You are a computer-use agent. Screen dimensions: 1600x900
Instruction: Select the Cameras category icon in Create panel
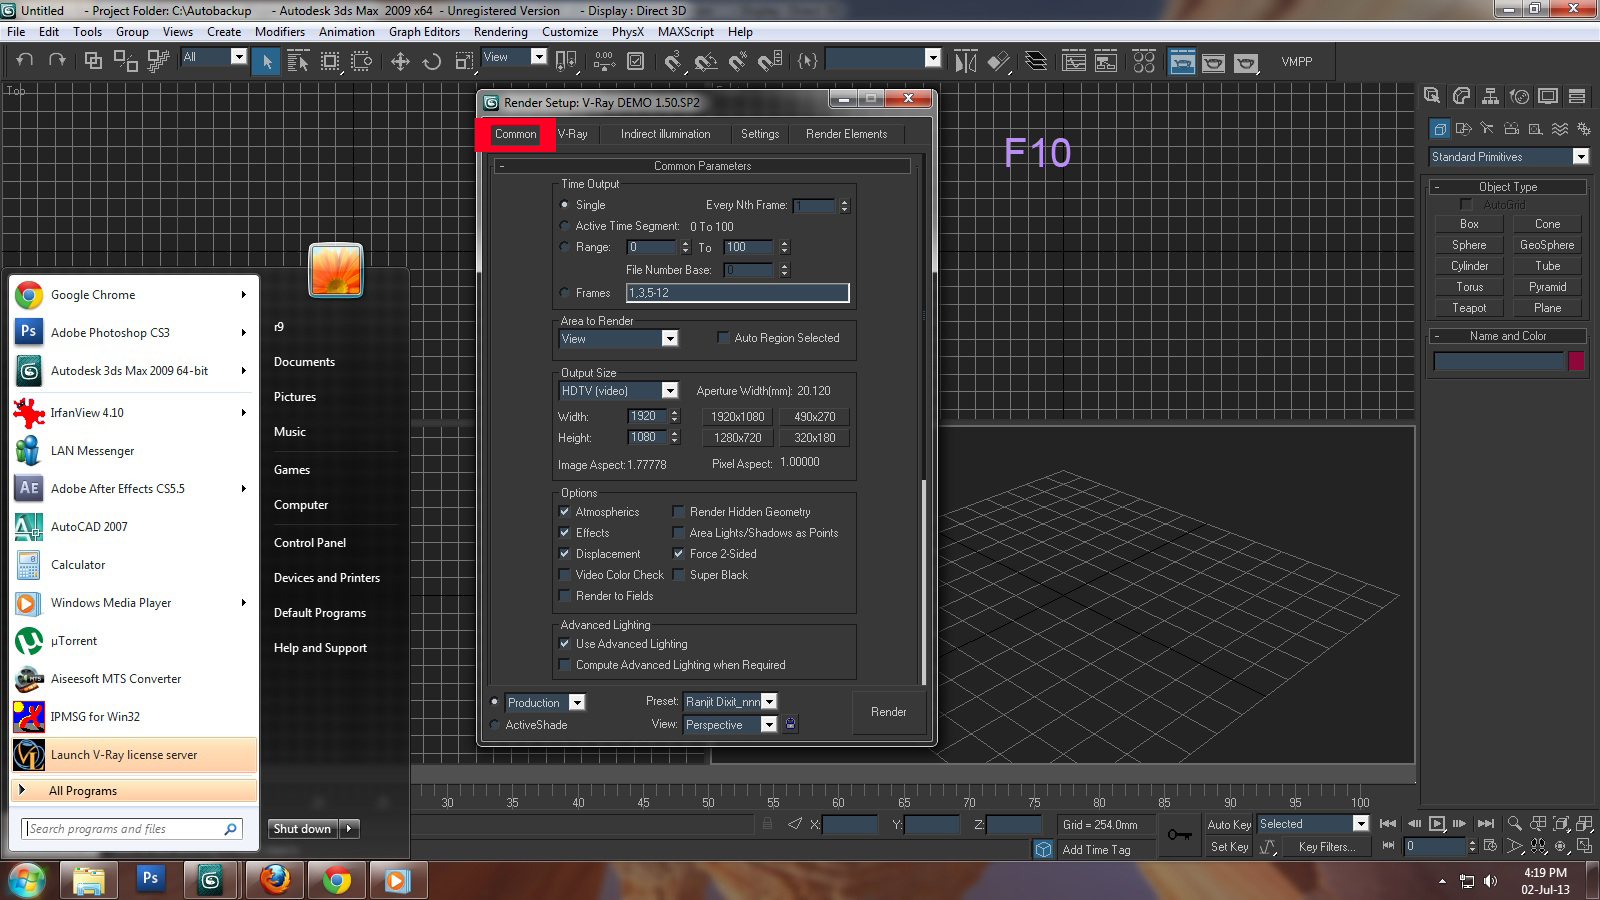[1511, 129]
